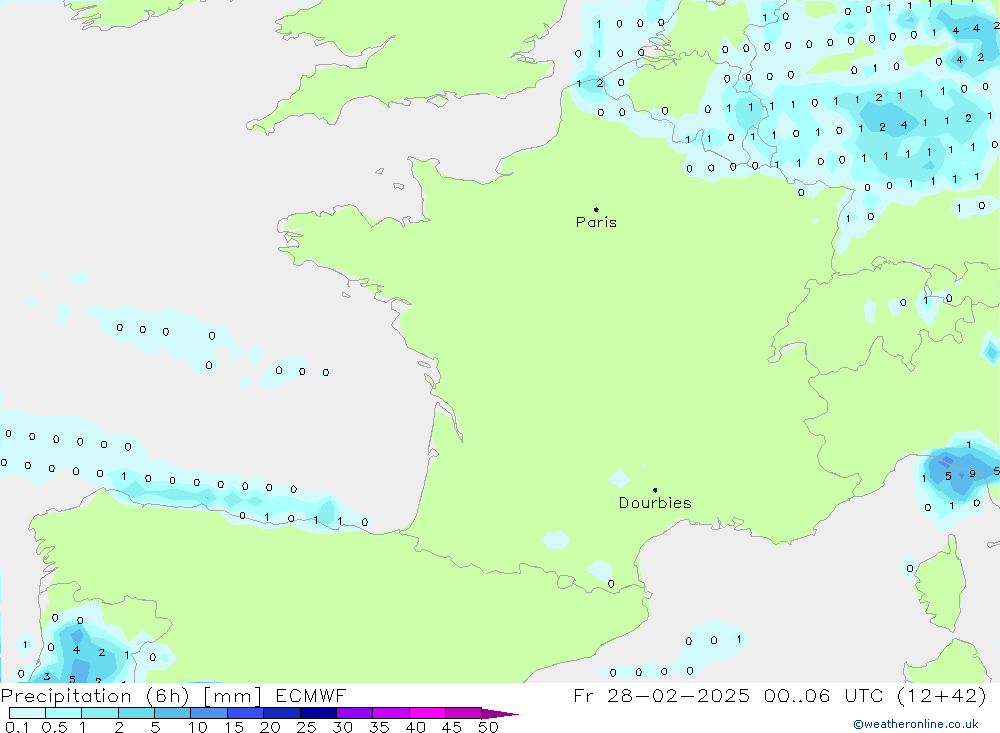Click the Paris city label
1000x733 pixels.
[596, 222]
